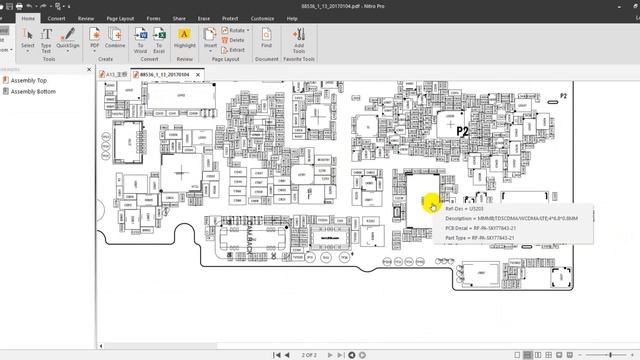
Task: Convert to Excel icon
Action: (x=159, y=34)
